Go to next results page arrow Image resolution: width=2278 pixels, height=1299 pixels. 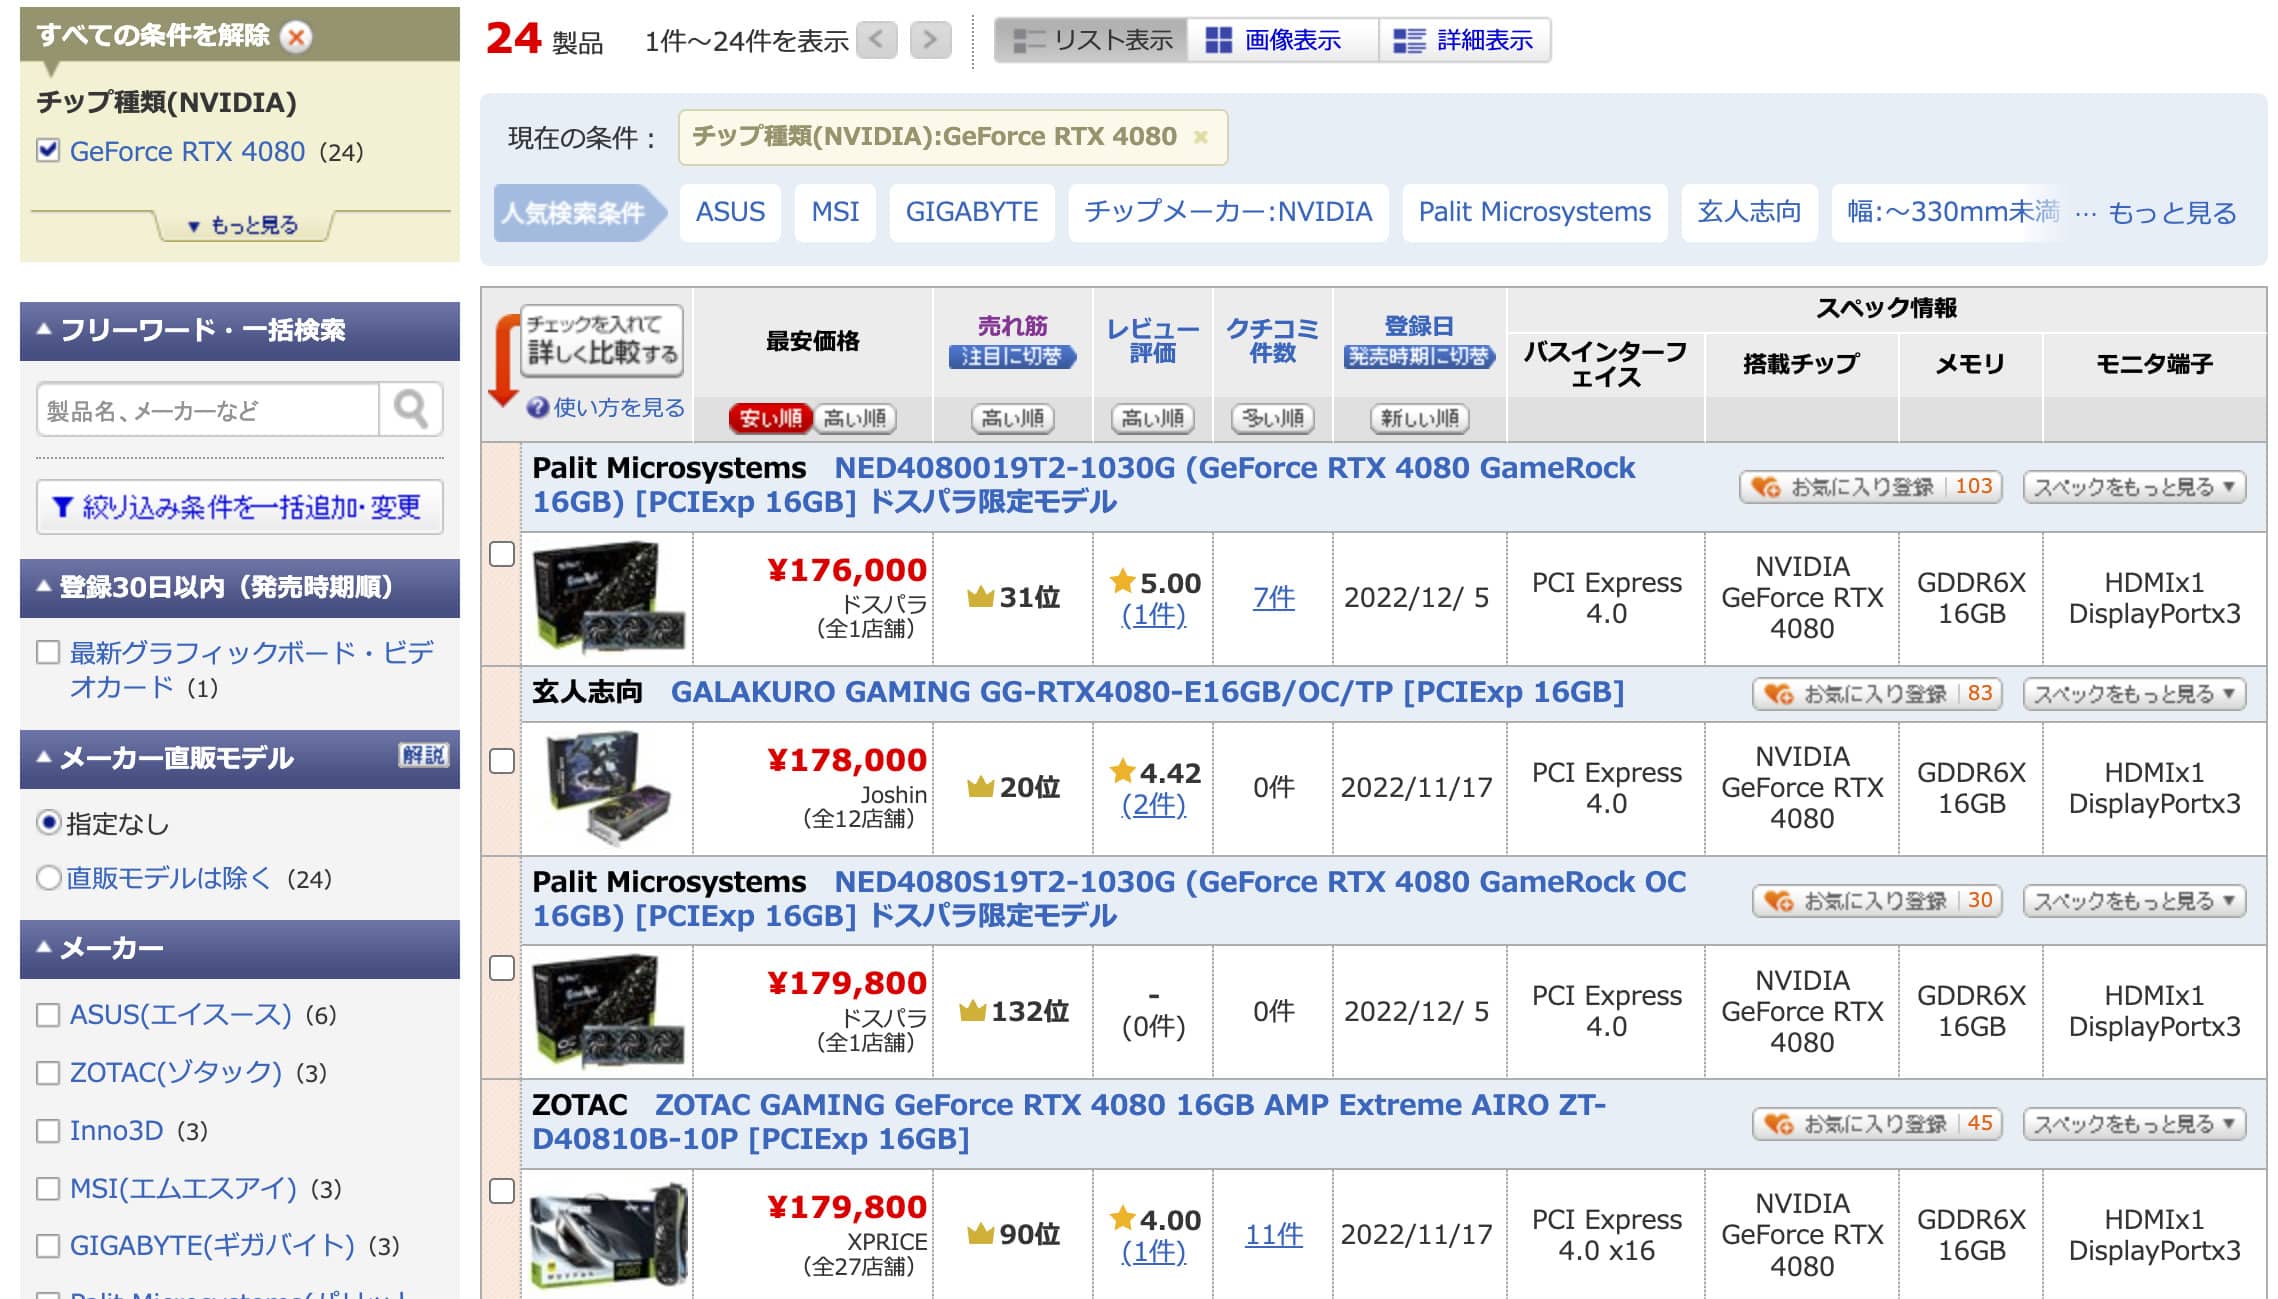[x=930, y=40]
